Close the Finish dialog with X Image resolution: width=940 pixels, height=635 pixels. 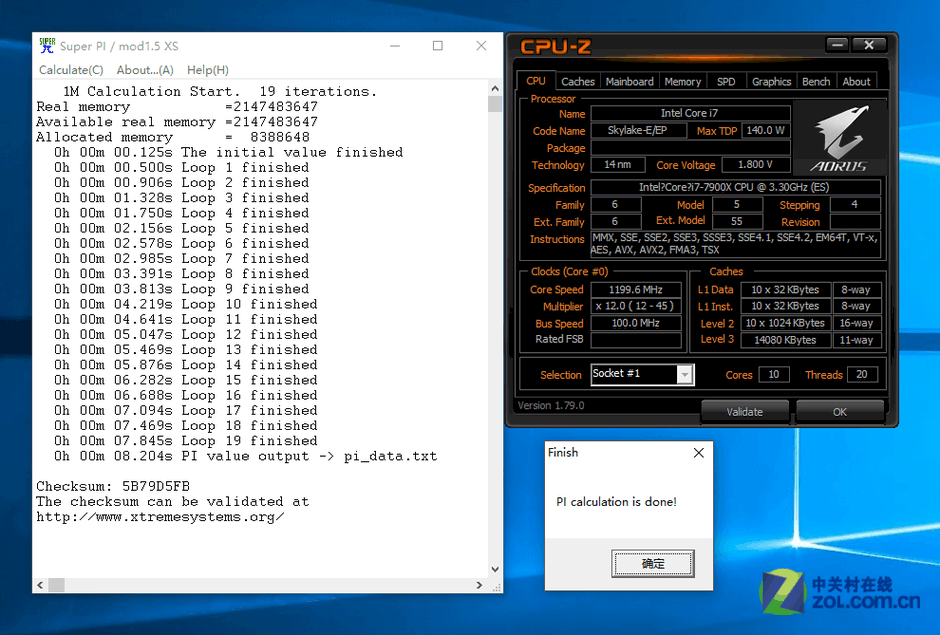[698, 453]
